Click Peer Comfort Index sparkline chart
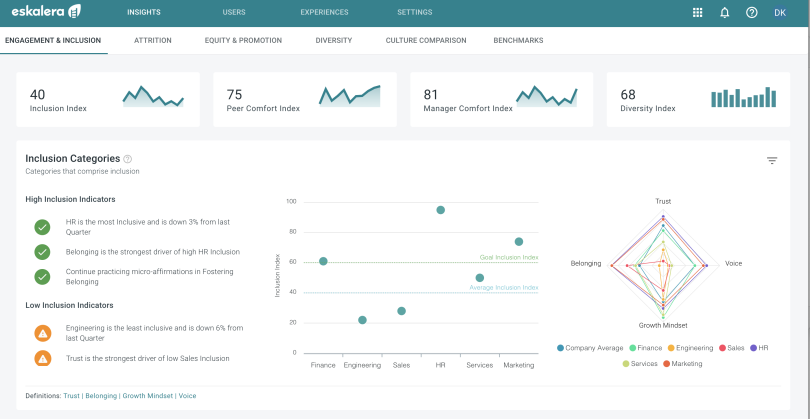810x419 pixels. (350, 96)
